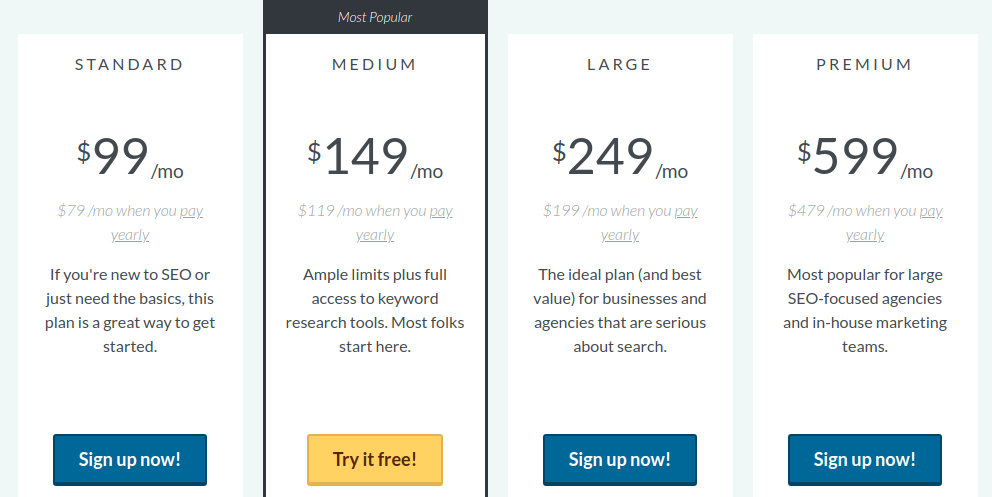Click Sign up now for Large plan
Image resolution: width=992 pixels, height=497 pixels.
[x=619, y=460]
